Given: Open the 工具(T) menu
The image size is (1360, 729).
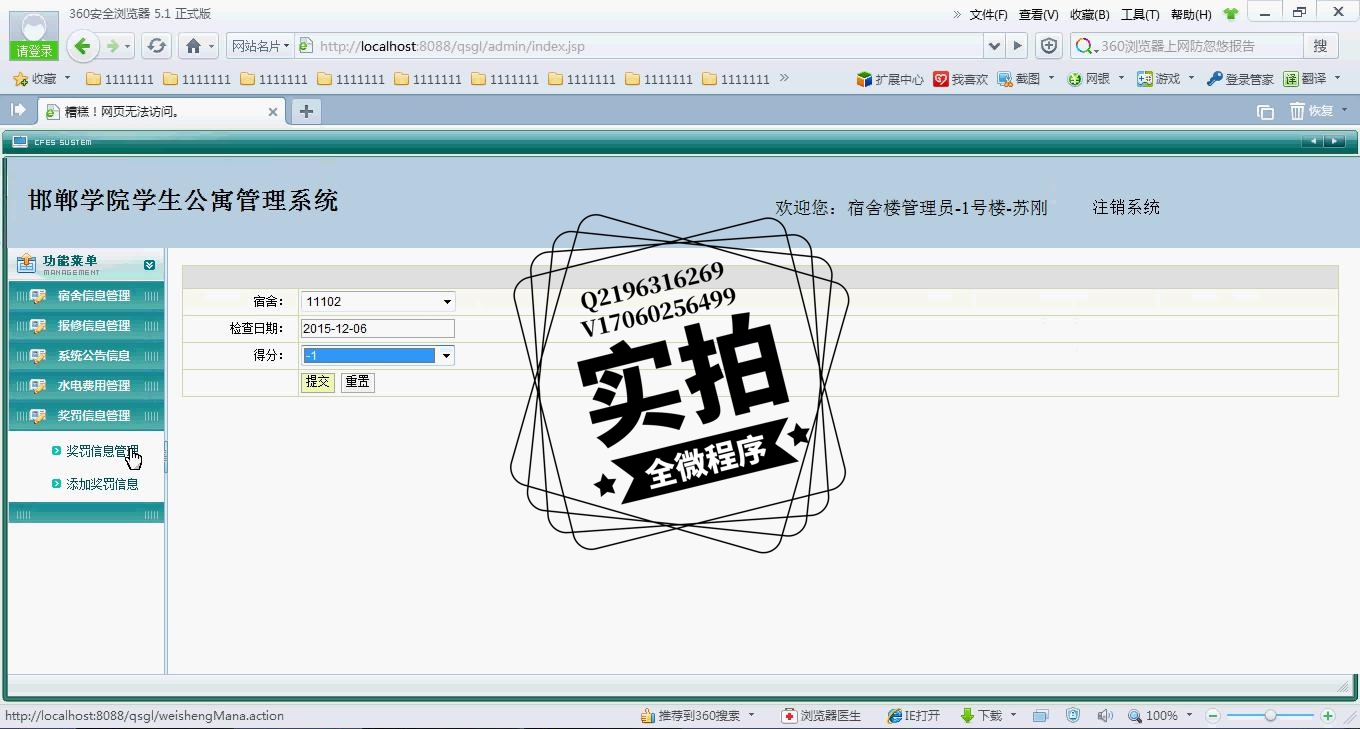Looking at the screenshot, I should click(1140, 14).
